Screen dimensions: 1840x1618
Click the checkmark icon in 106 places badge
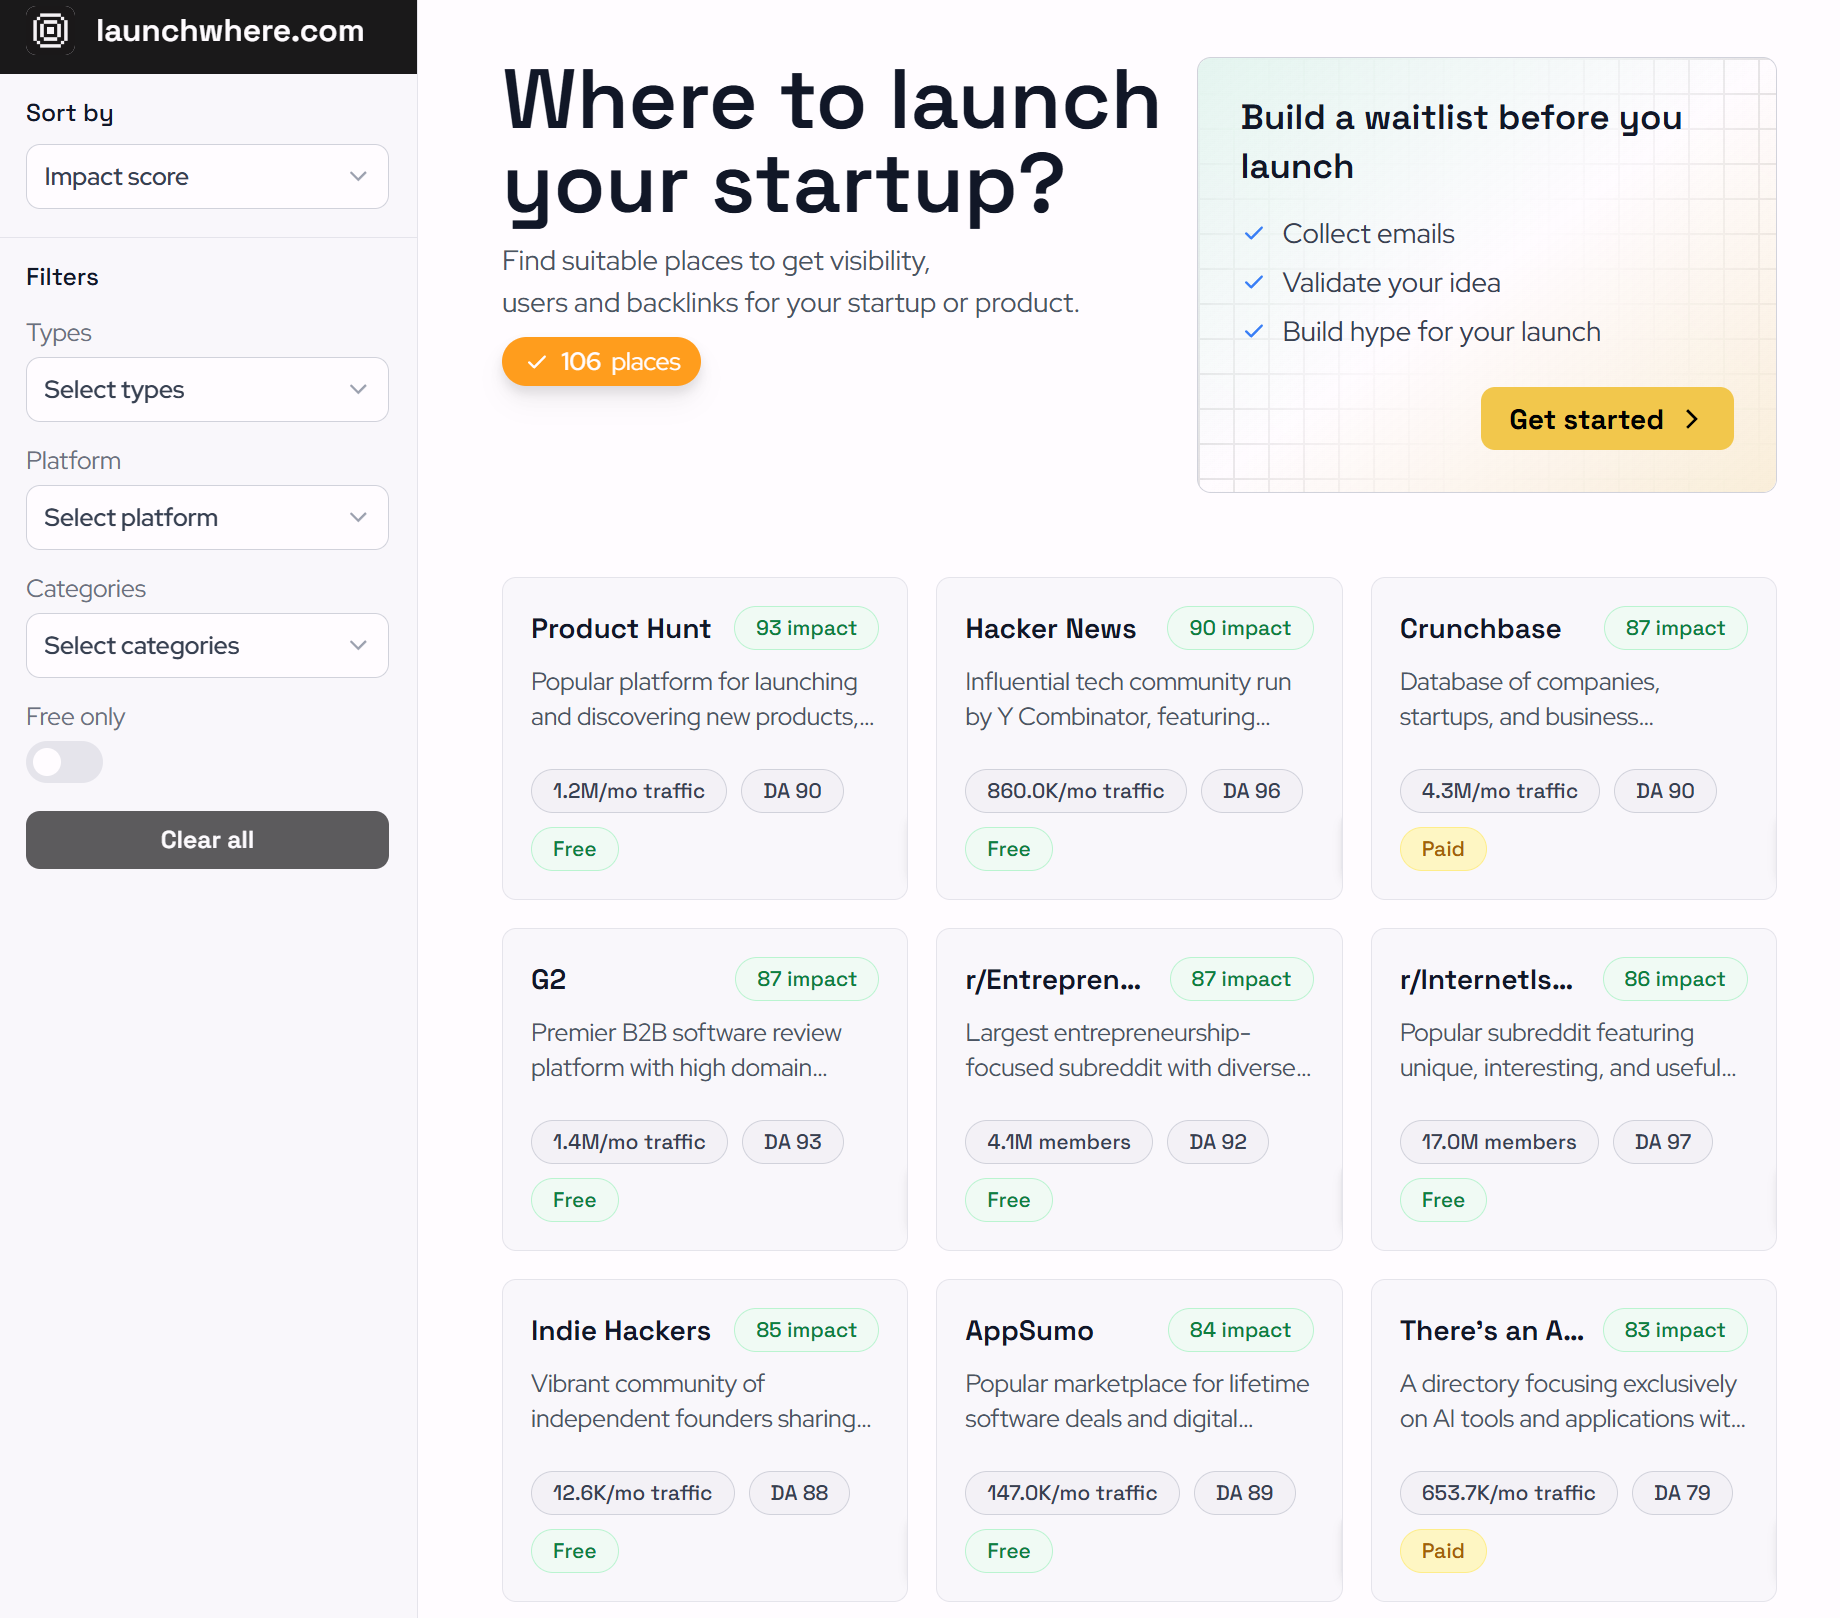[x=537, y=362]
